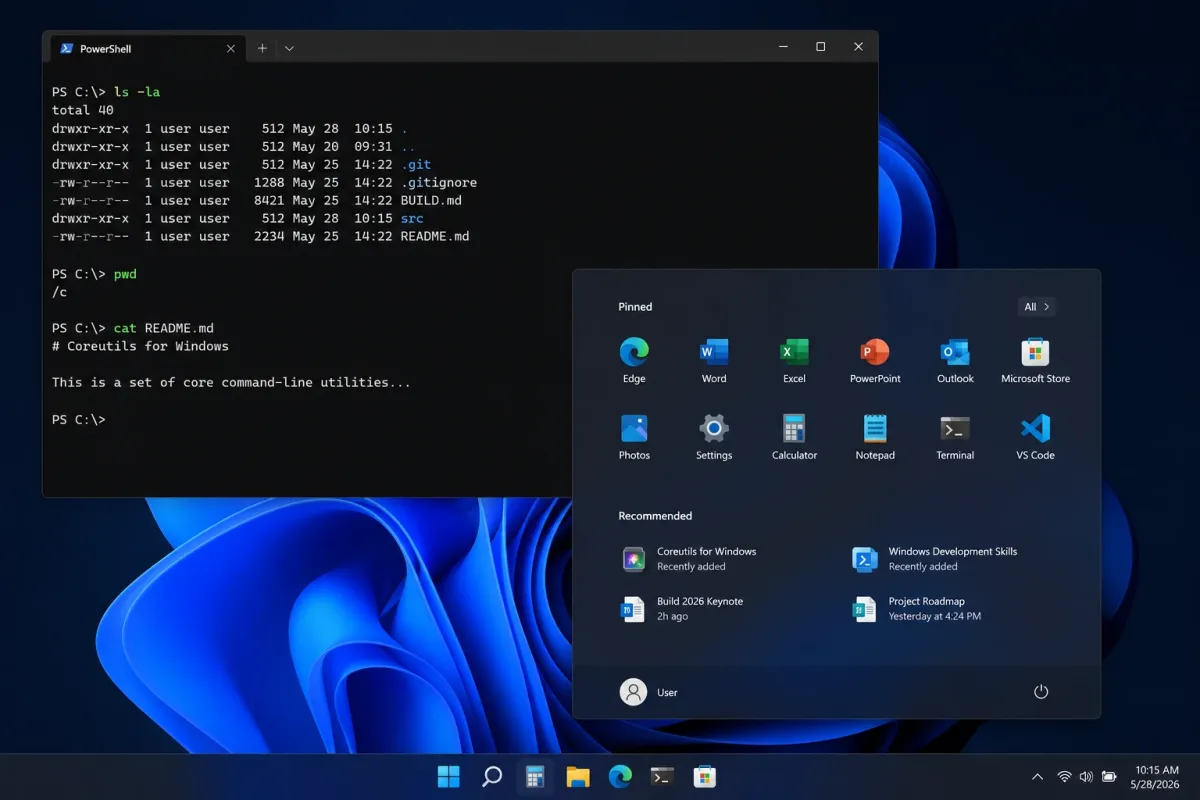1200x800 pixels.
Task: Open recommended Coreutils for Windows
Action: click(x=690, y=559)
